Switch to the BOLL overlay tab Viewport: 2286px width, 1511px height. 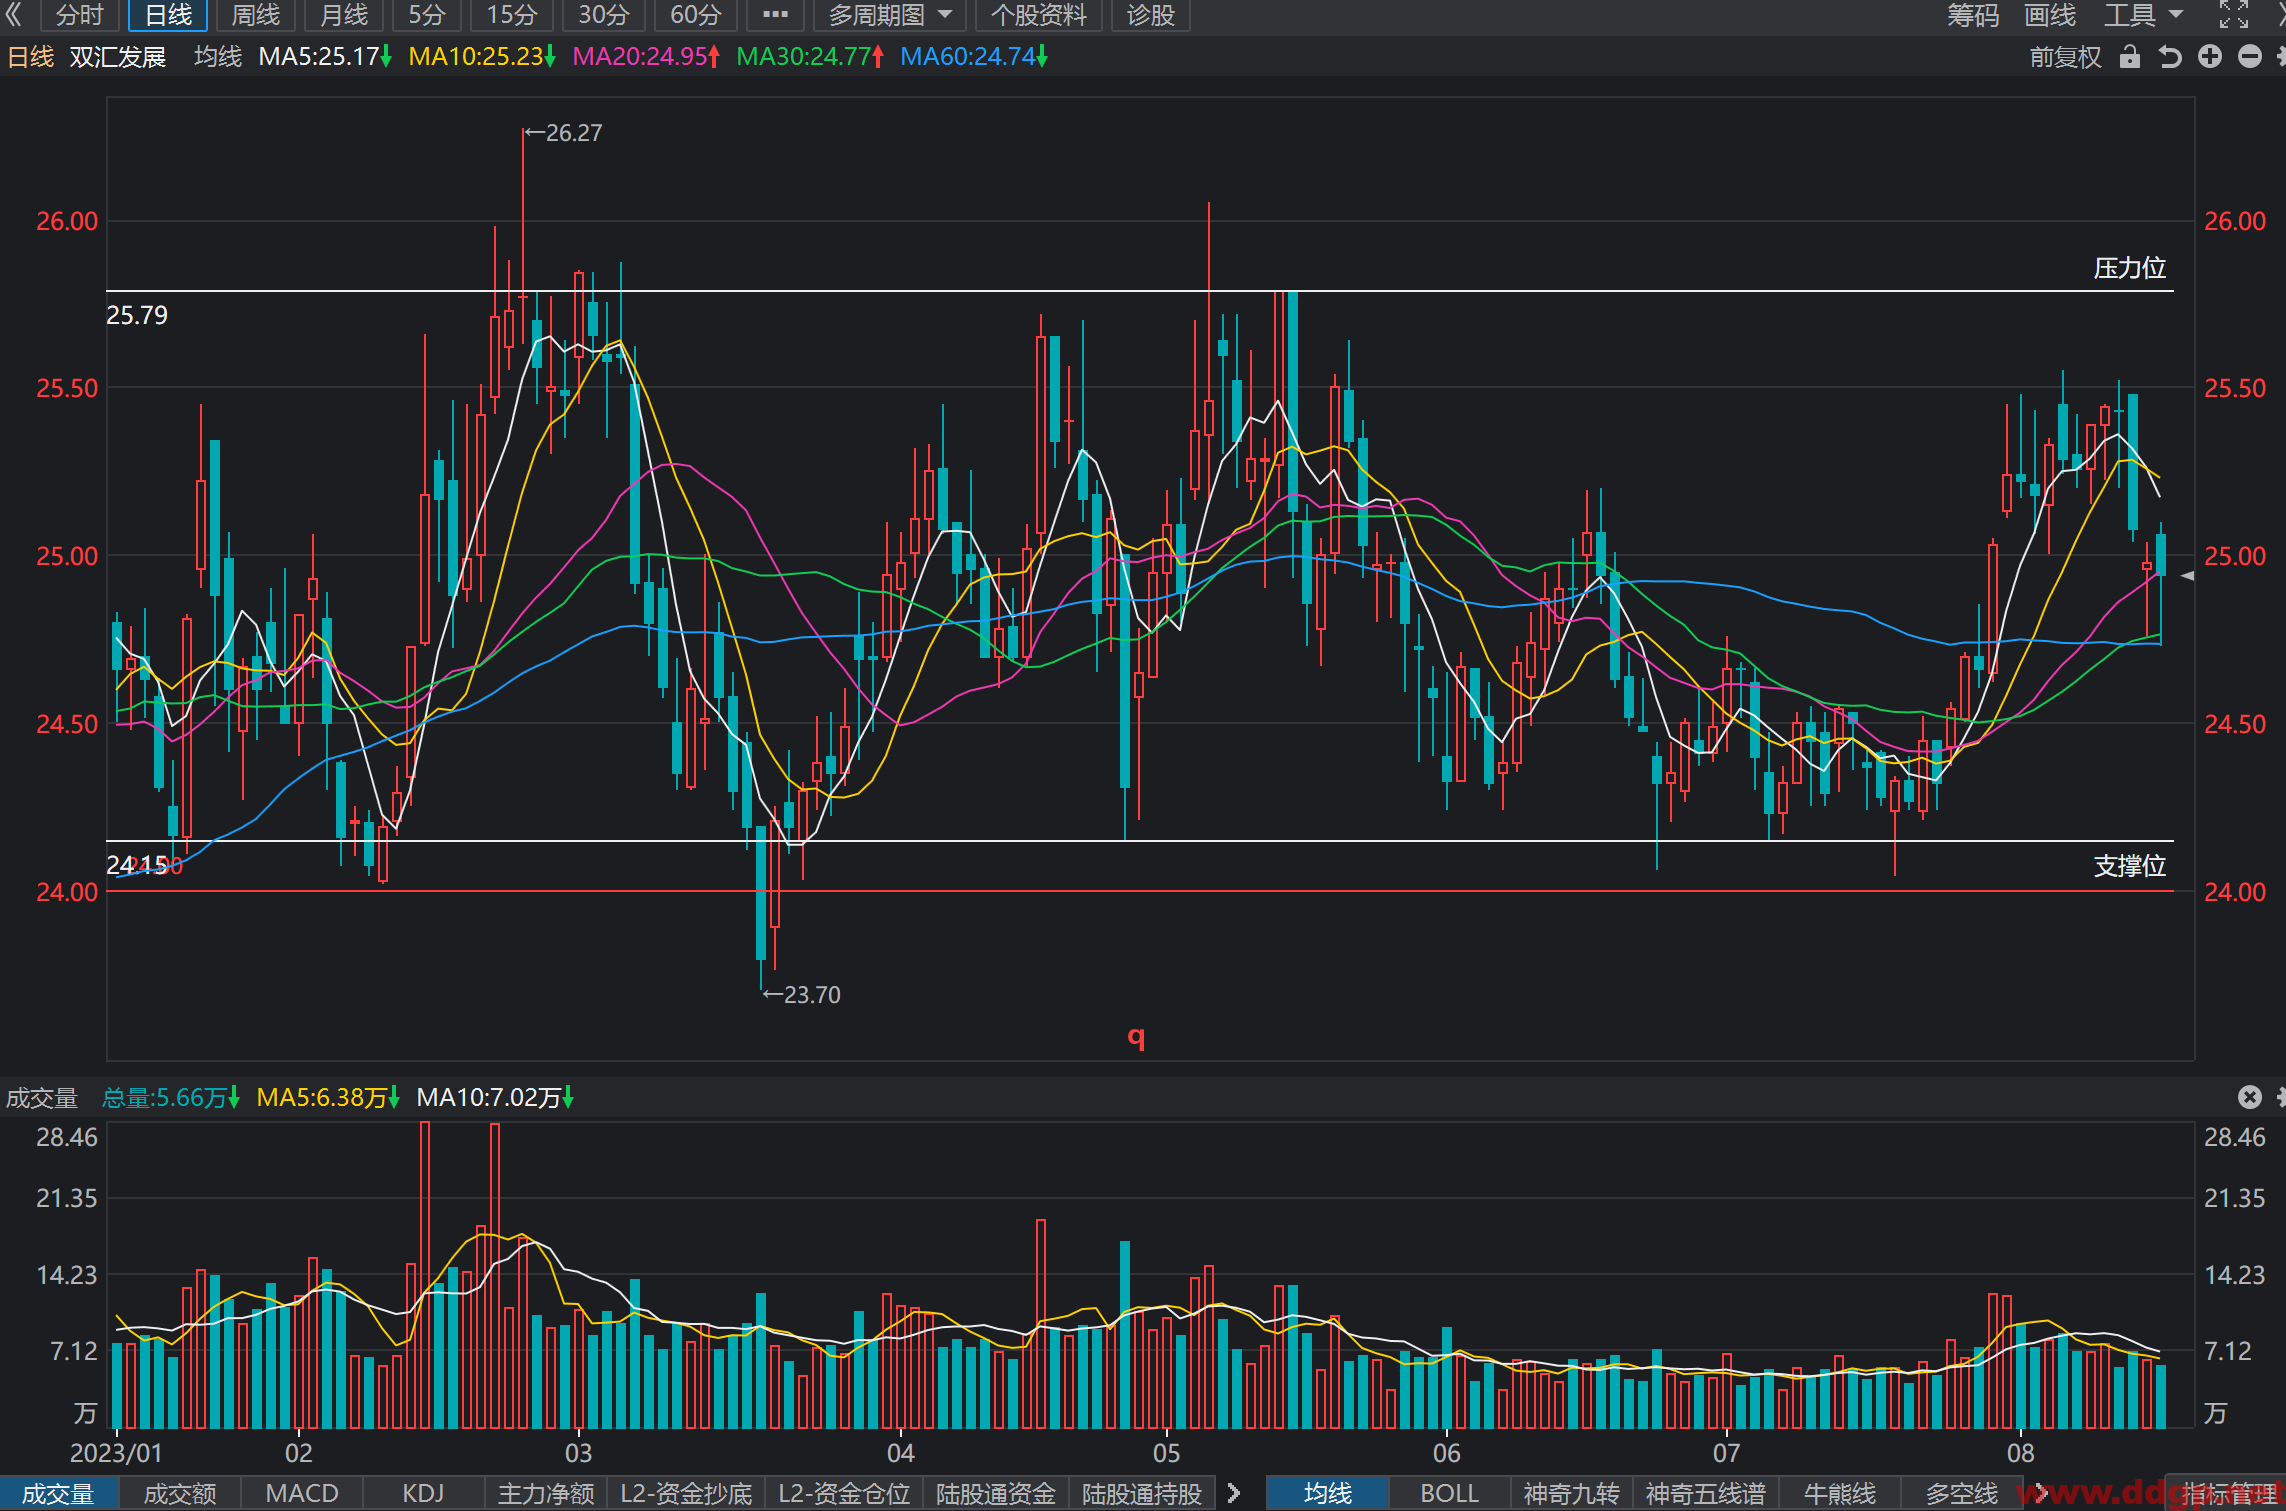pyautogui.click(x=1449, y=1493)
